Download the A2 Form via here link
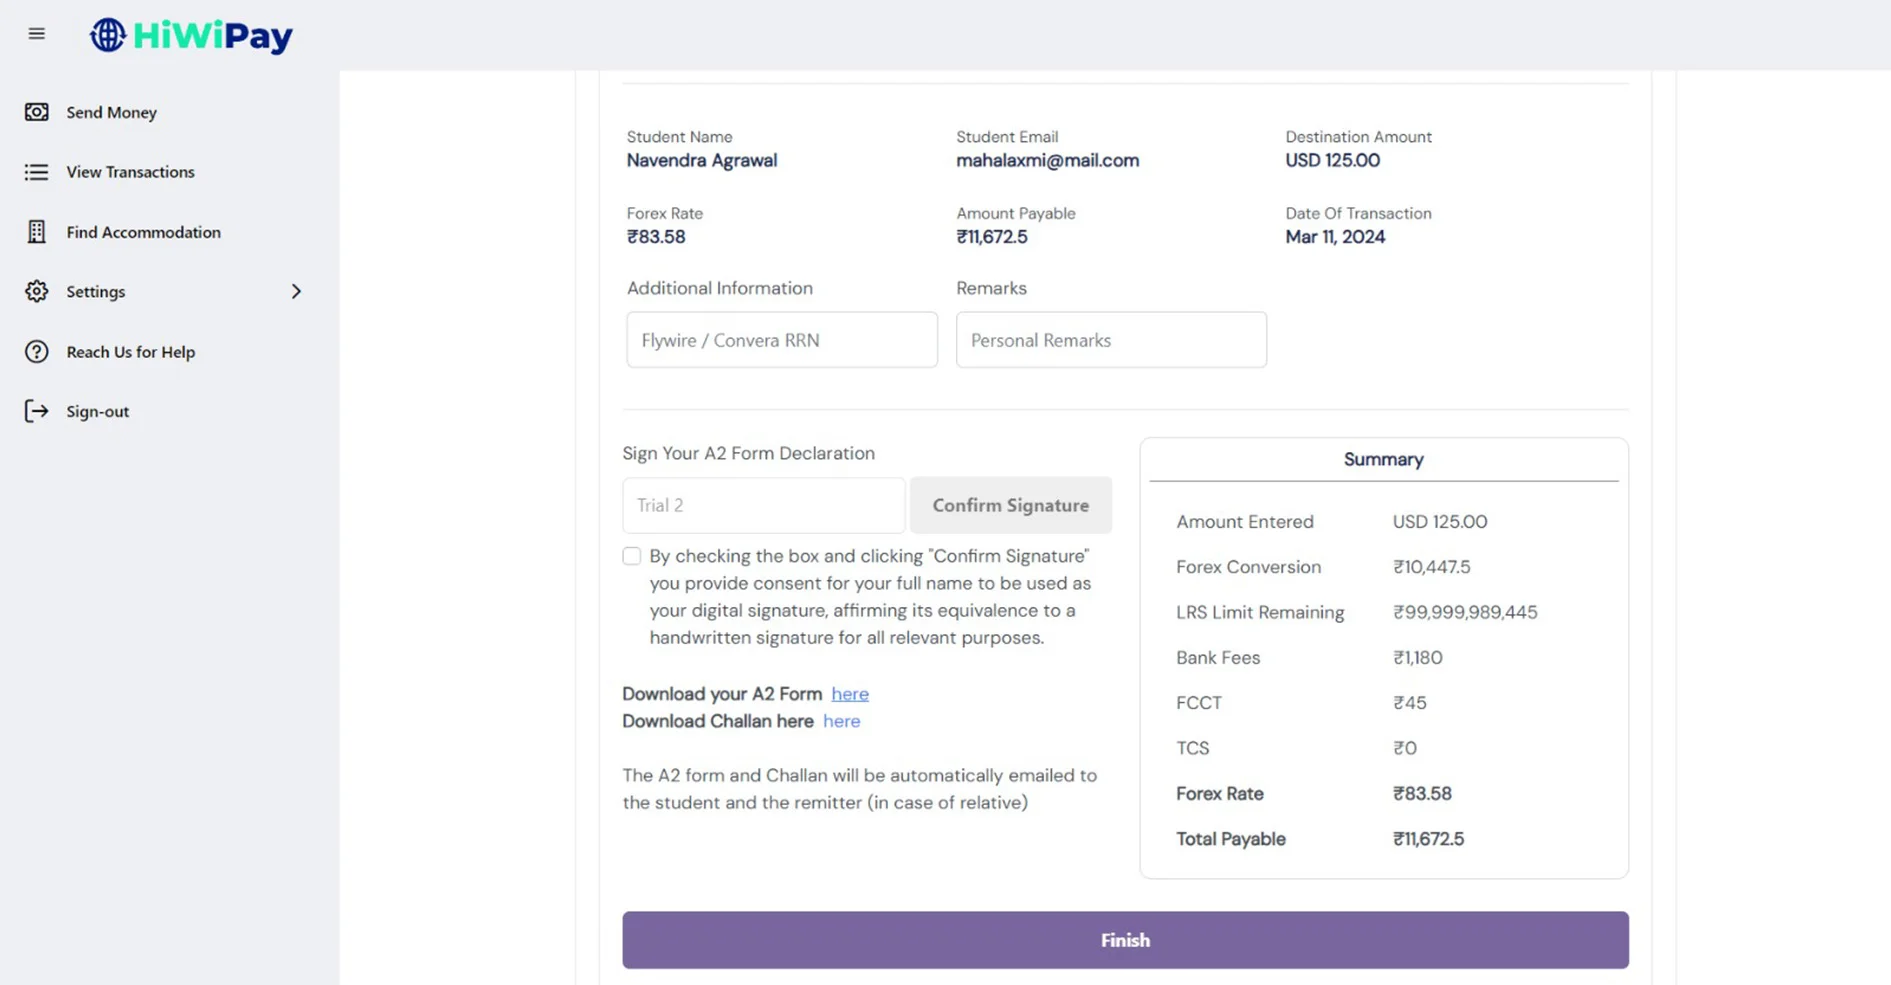The height and width of the screenshot is (985, 1891). (x=850, y=694)
